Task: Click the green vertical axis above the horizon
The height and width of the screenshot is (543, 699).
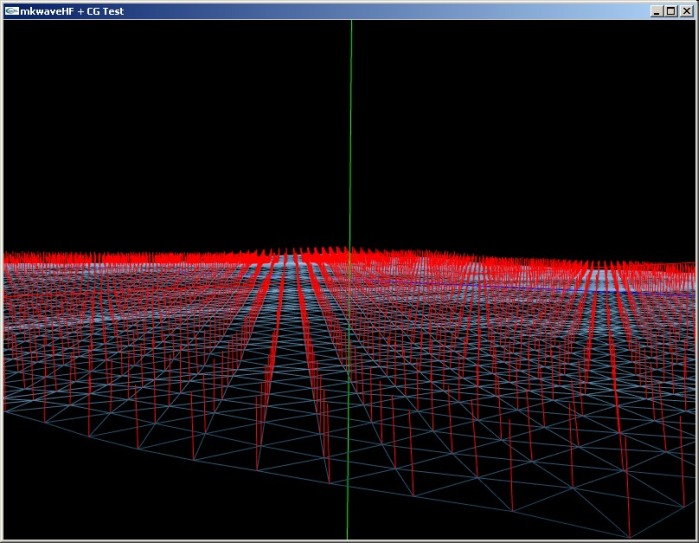Action: click(350, 130)
